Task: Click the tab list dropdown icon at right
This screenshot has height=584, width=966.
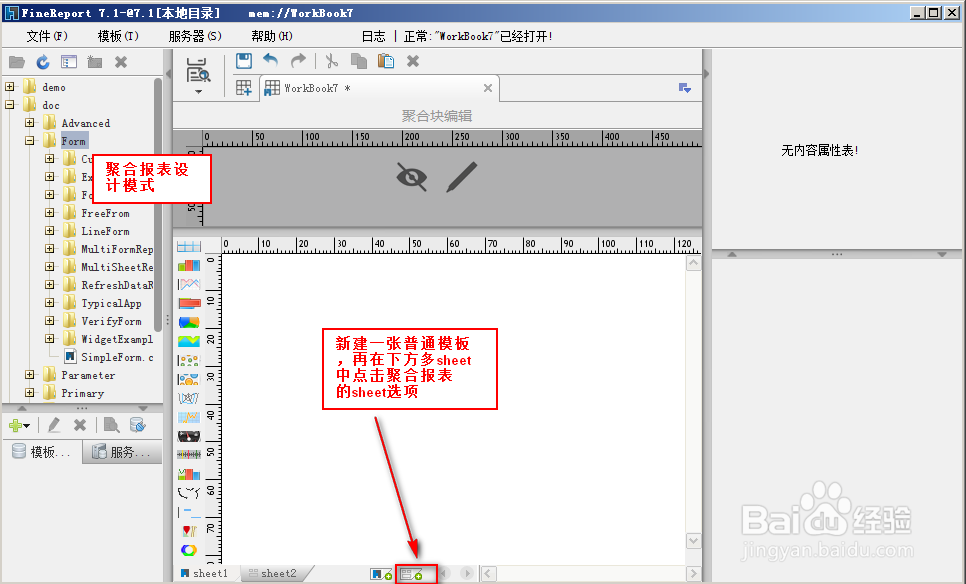Action: coord(684,88)
